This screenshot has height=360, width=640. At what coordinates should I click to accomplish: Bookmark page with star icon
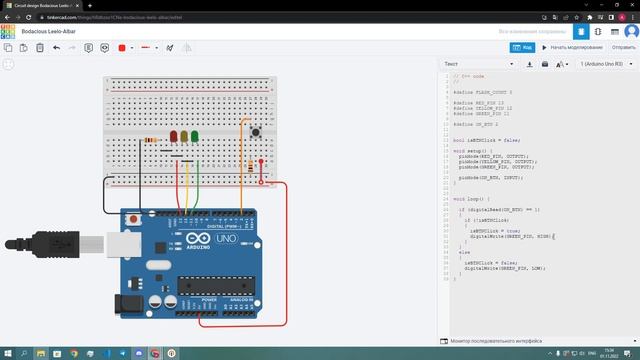click(x=576, y=18)
